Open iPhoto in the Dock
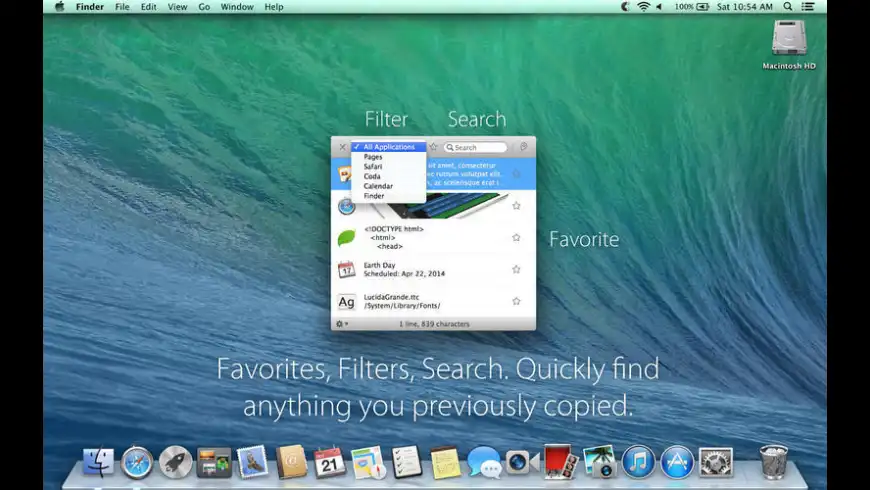This screenshot has height=490, width=870. pyautogui.click(x=599, y=462)
